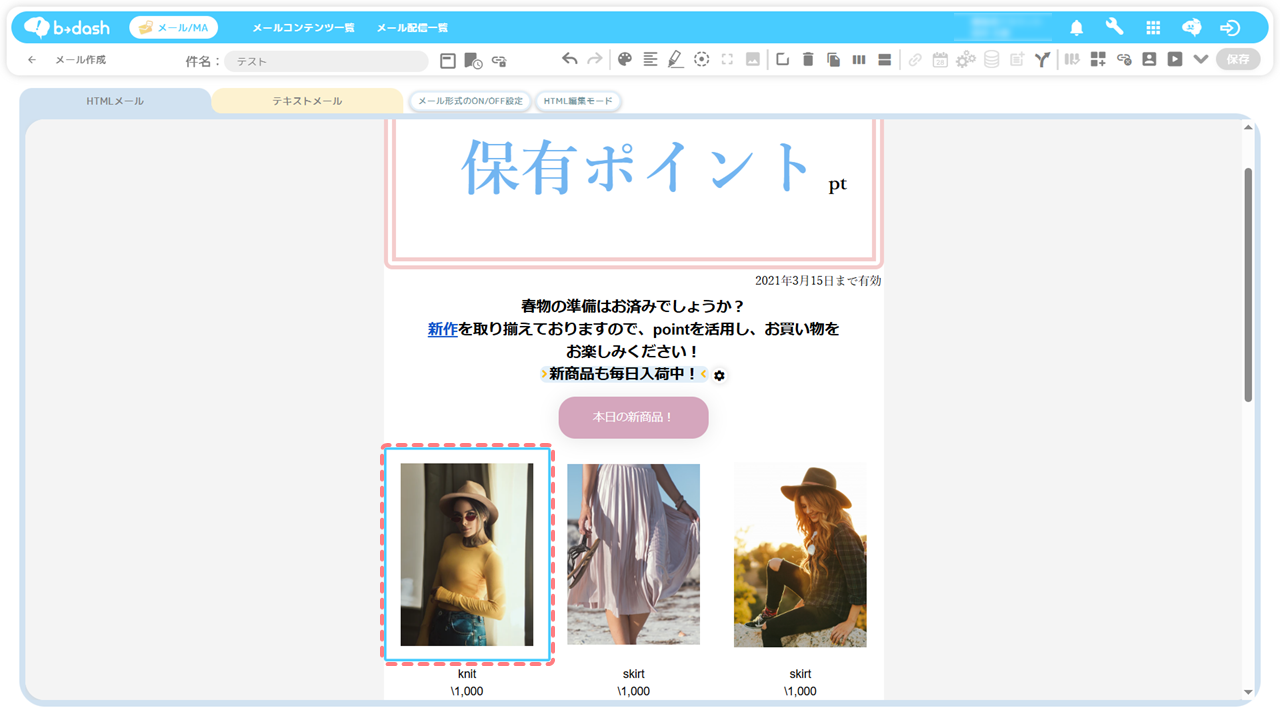Click the 保存 save button

click(x=1238, y=60)
